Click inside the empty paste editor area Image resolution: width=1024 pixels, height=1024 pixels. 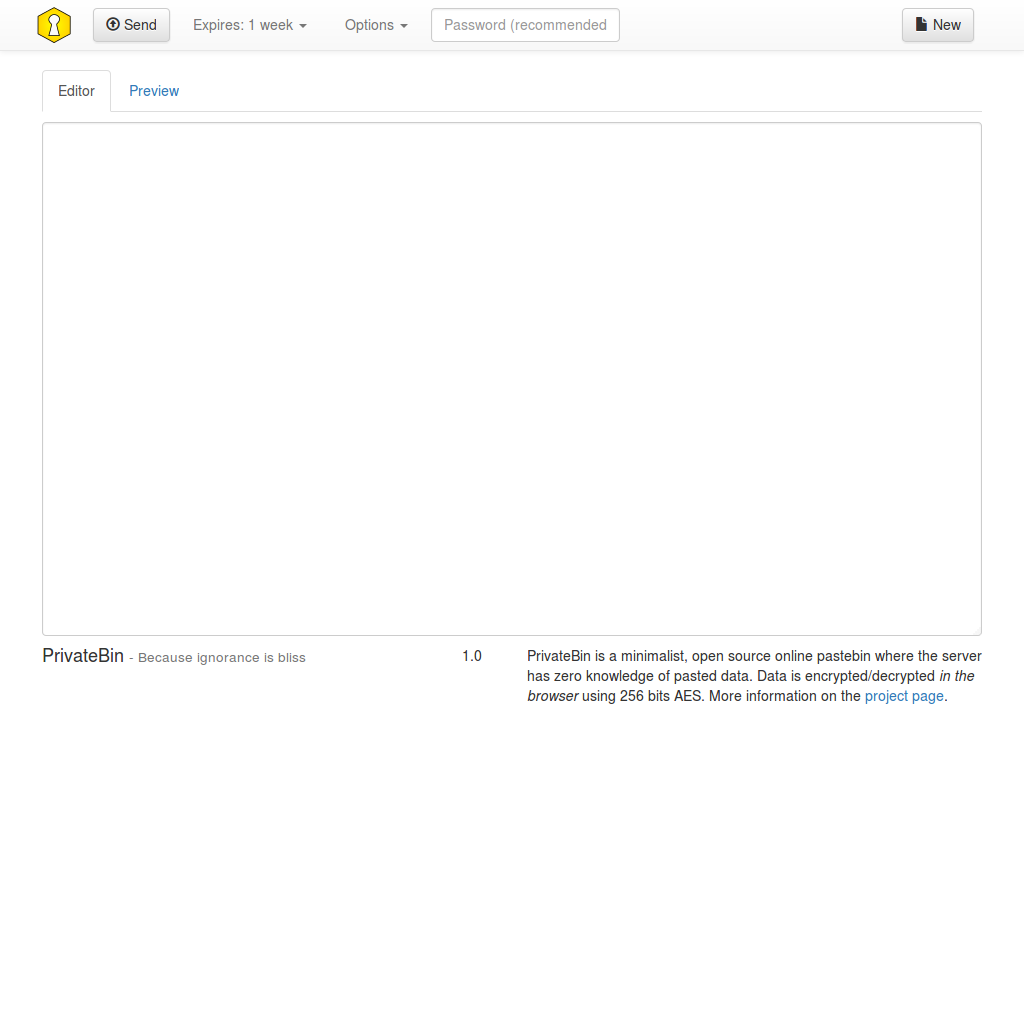click(511, 378)
